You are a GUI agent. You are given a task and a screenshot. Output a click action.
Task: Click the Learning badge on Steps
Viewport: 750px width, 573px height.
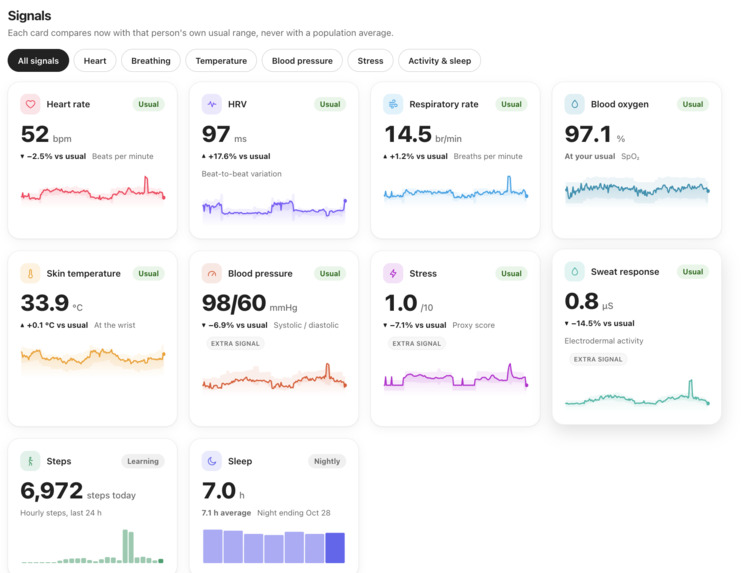coord(143,461)
